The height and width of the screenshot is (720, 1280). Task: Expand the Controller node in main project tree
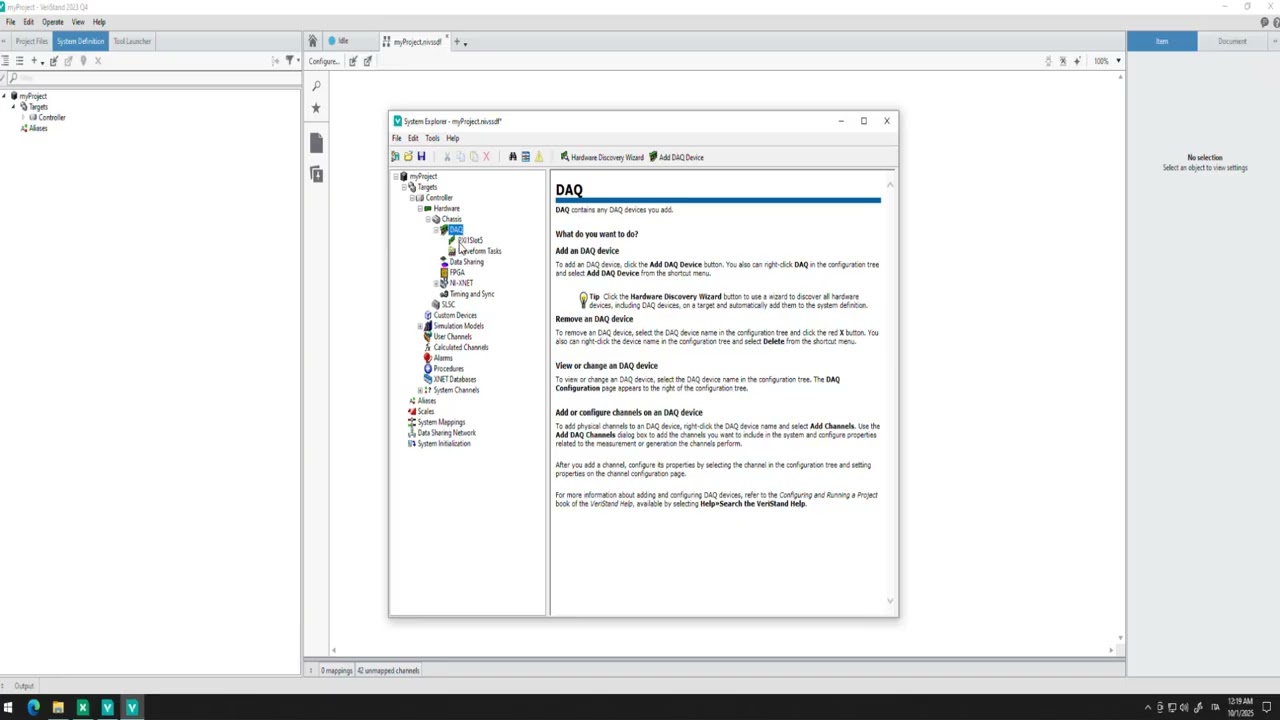[23, 117]
